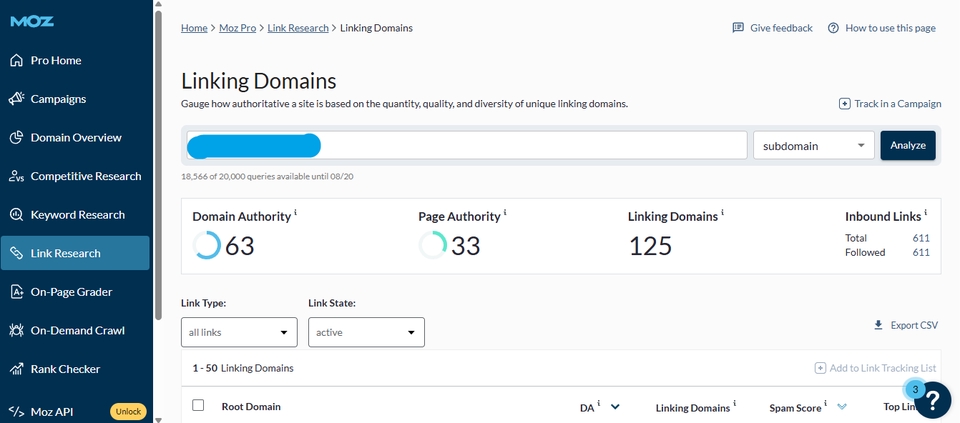Click the Export CSV download icon

(x=878, y=325)
